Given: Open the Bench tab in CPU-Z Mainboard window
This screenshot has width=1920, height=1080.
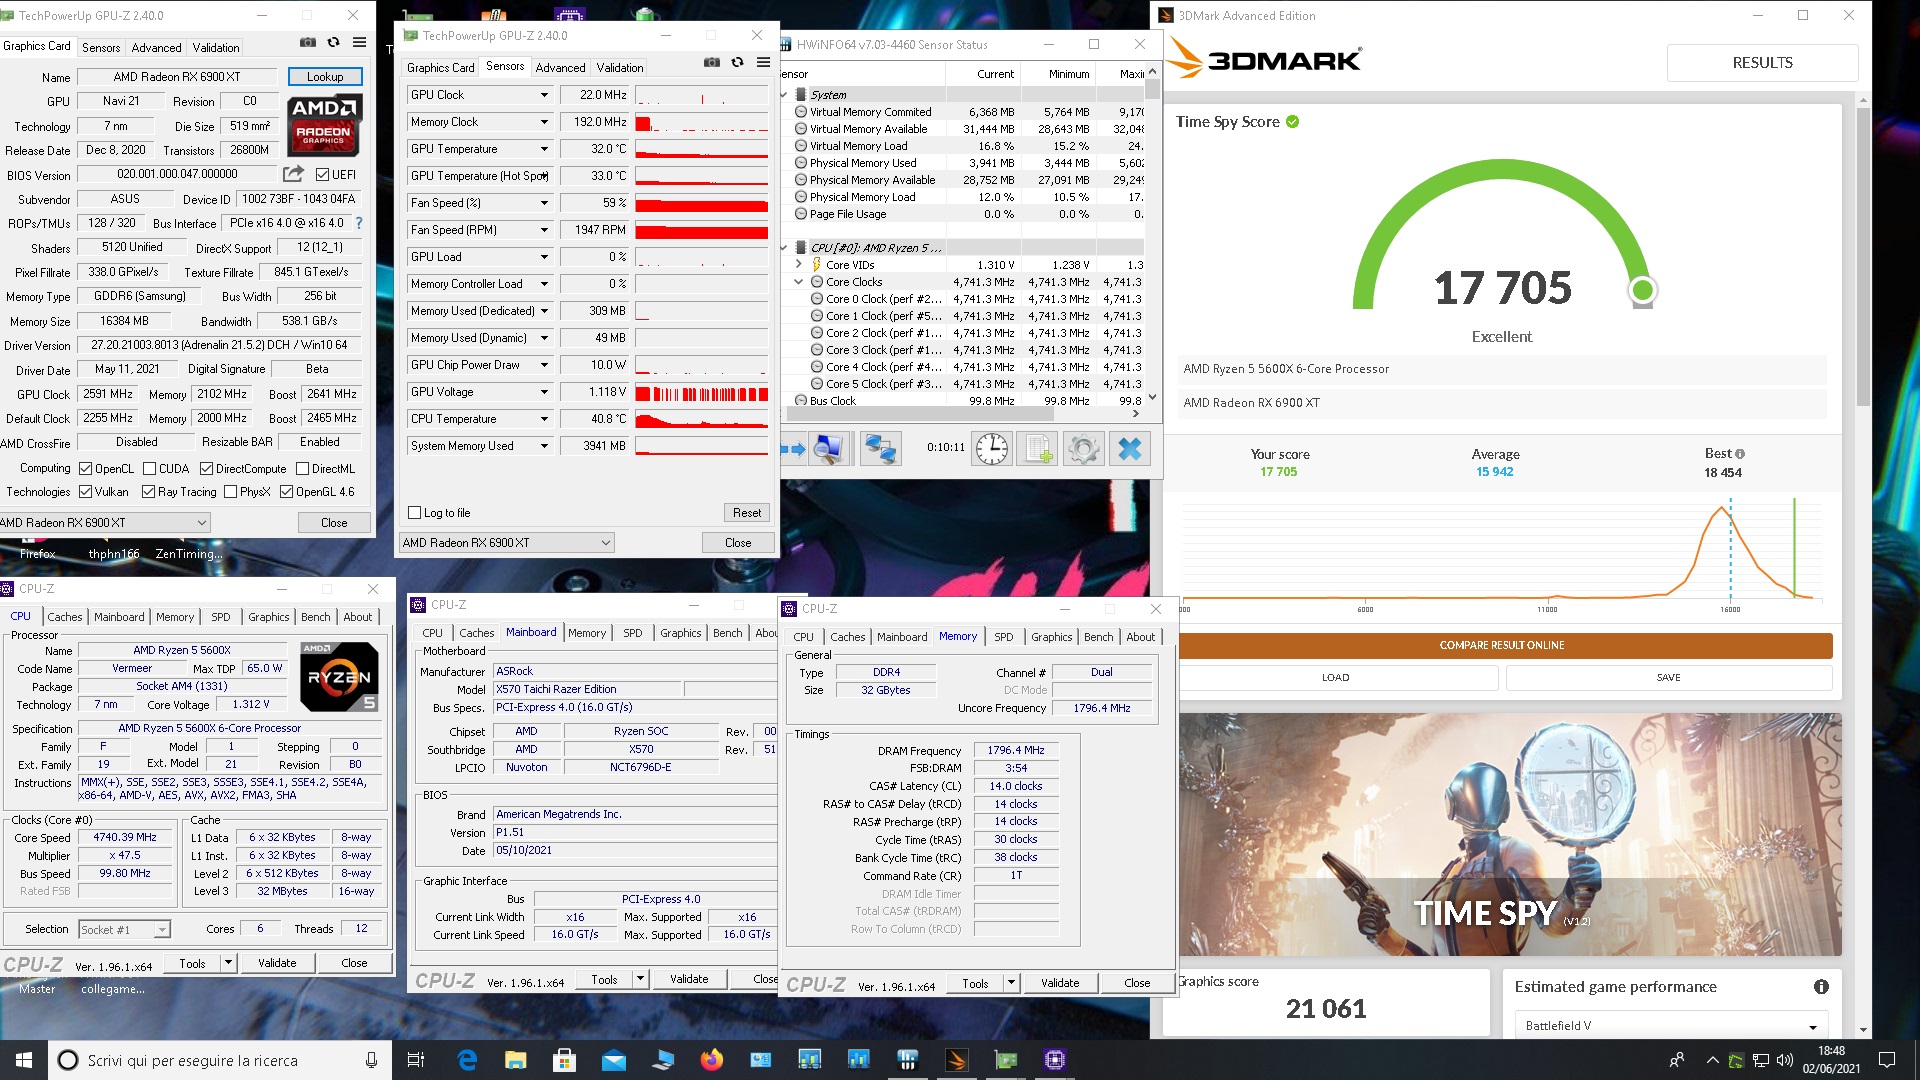Looking at the screenshot, I should click(728, 633).
